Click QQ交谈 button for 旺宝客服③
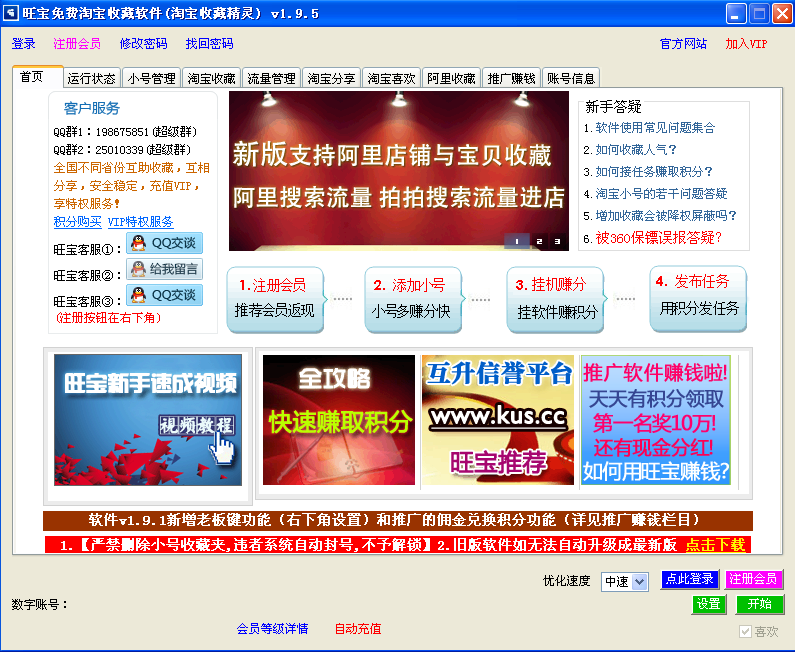 165,295
